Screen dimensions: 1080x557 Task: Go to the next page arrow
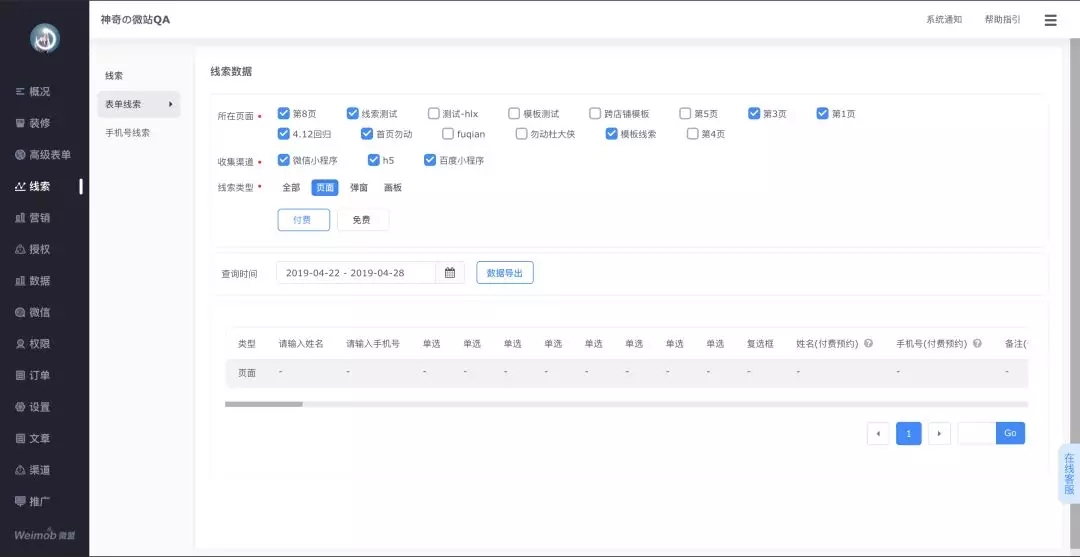coord(939,433)
